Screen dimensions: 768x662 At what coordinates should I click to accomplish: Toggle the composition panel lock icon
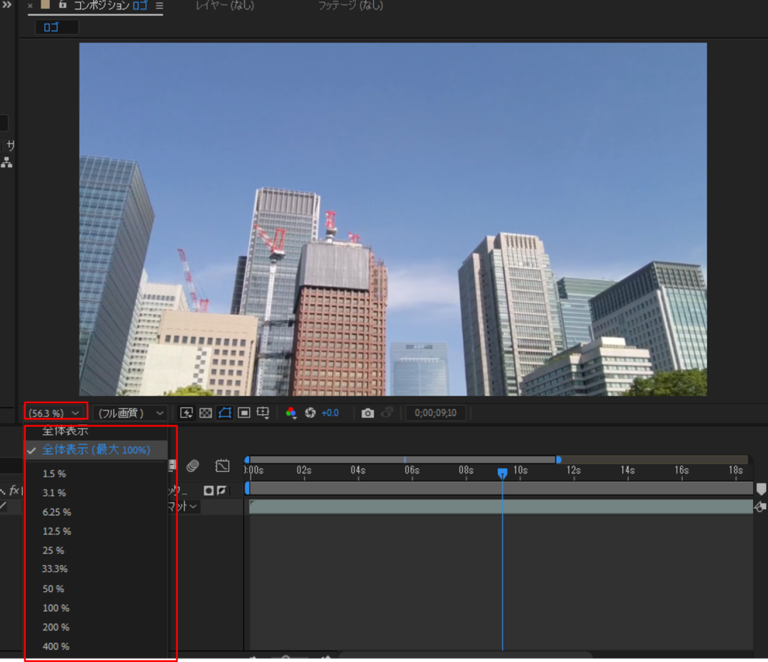click(x=63, y=6)
